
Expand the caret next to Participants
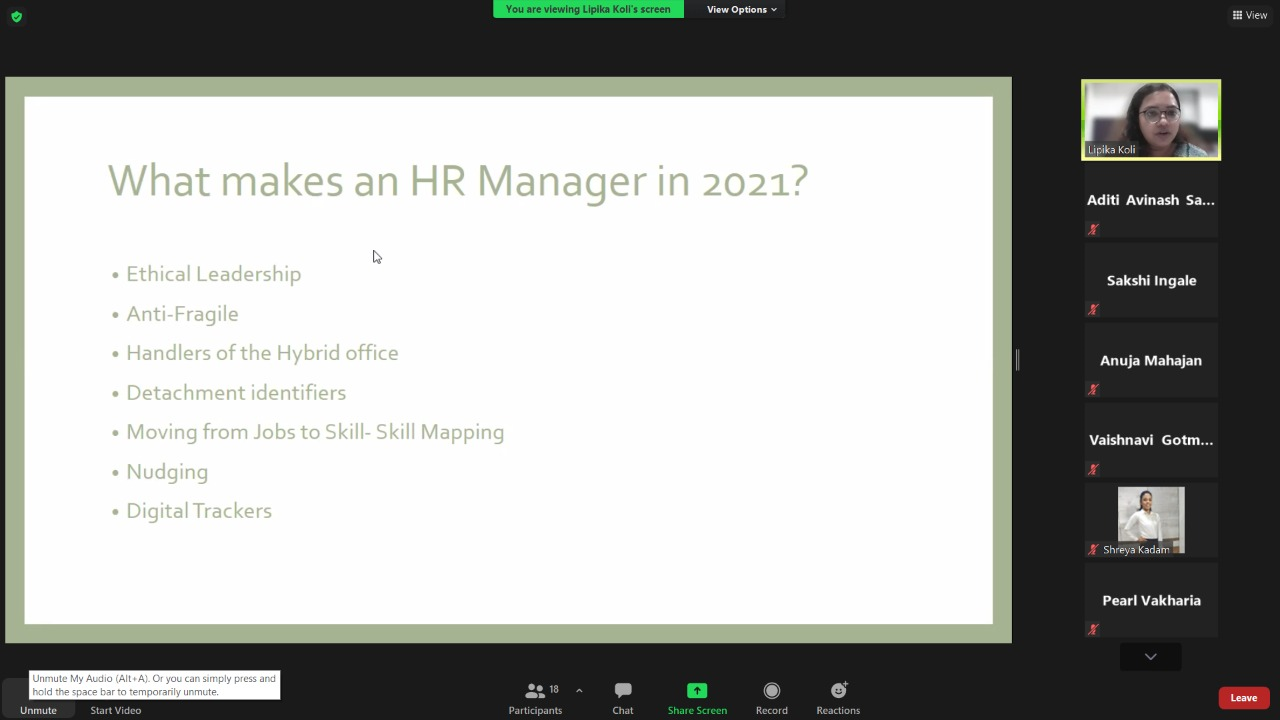click(x=579, y=691)
